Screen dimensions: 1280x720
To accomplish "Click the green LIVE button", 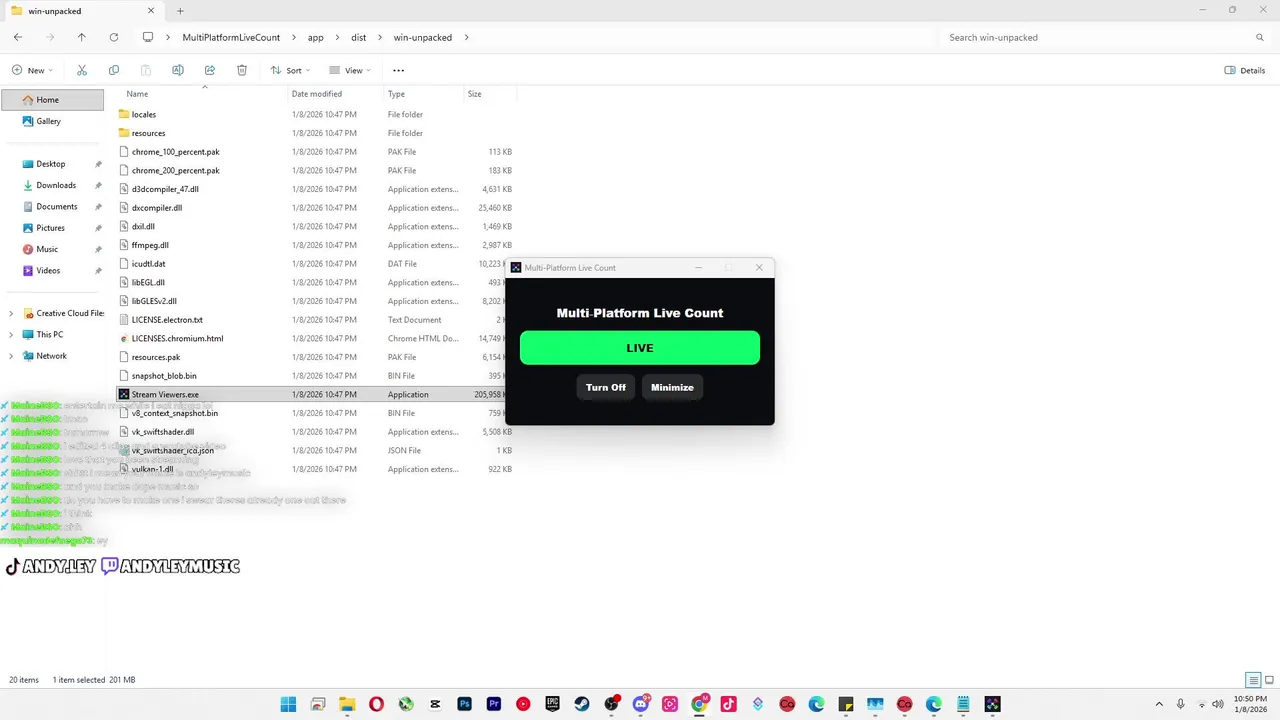I will pos(640,348).
